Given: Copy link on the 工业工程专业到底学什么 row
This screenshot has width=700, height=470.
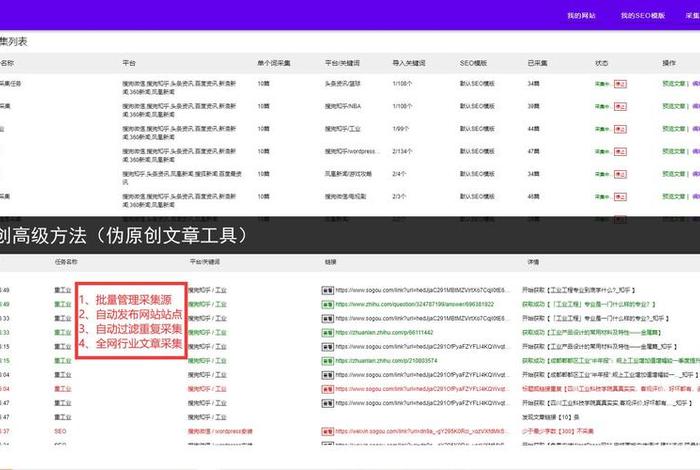Looking at the screenshot, I should click(x=327, y=291).
